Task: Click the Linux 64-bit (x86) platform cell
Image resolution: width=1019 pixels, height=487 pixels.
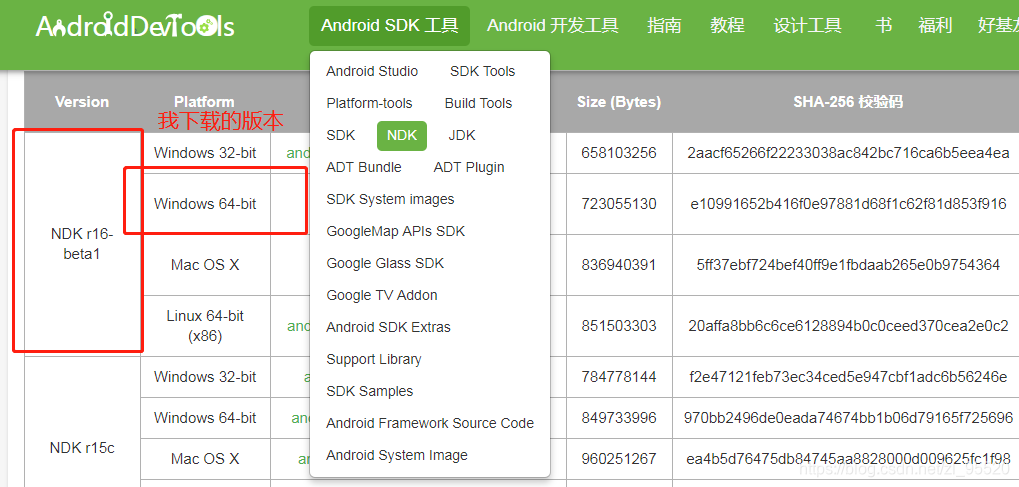Action: pos(205,326)
